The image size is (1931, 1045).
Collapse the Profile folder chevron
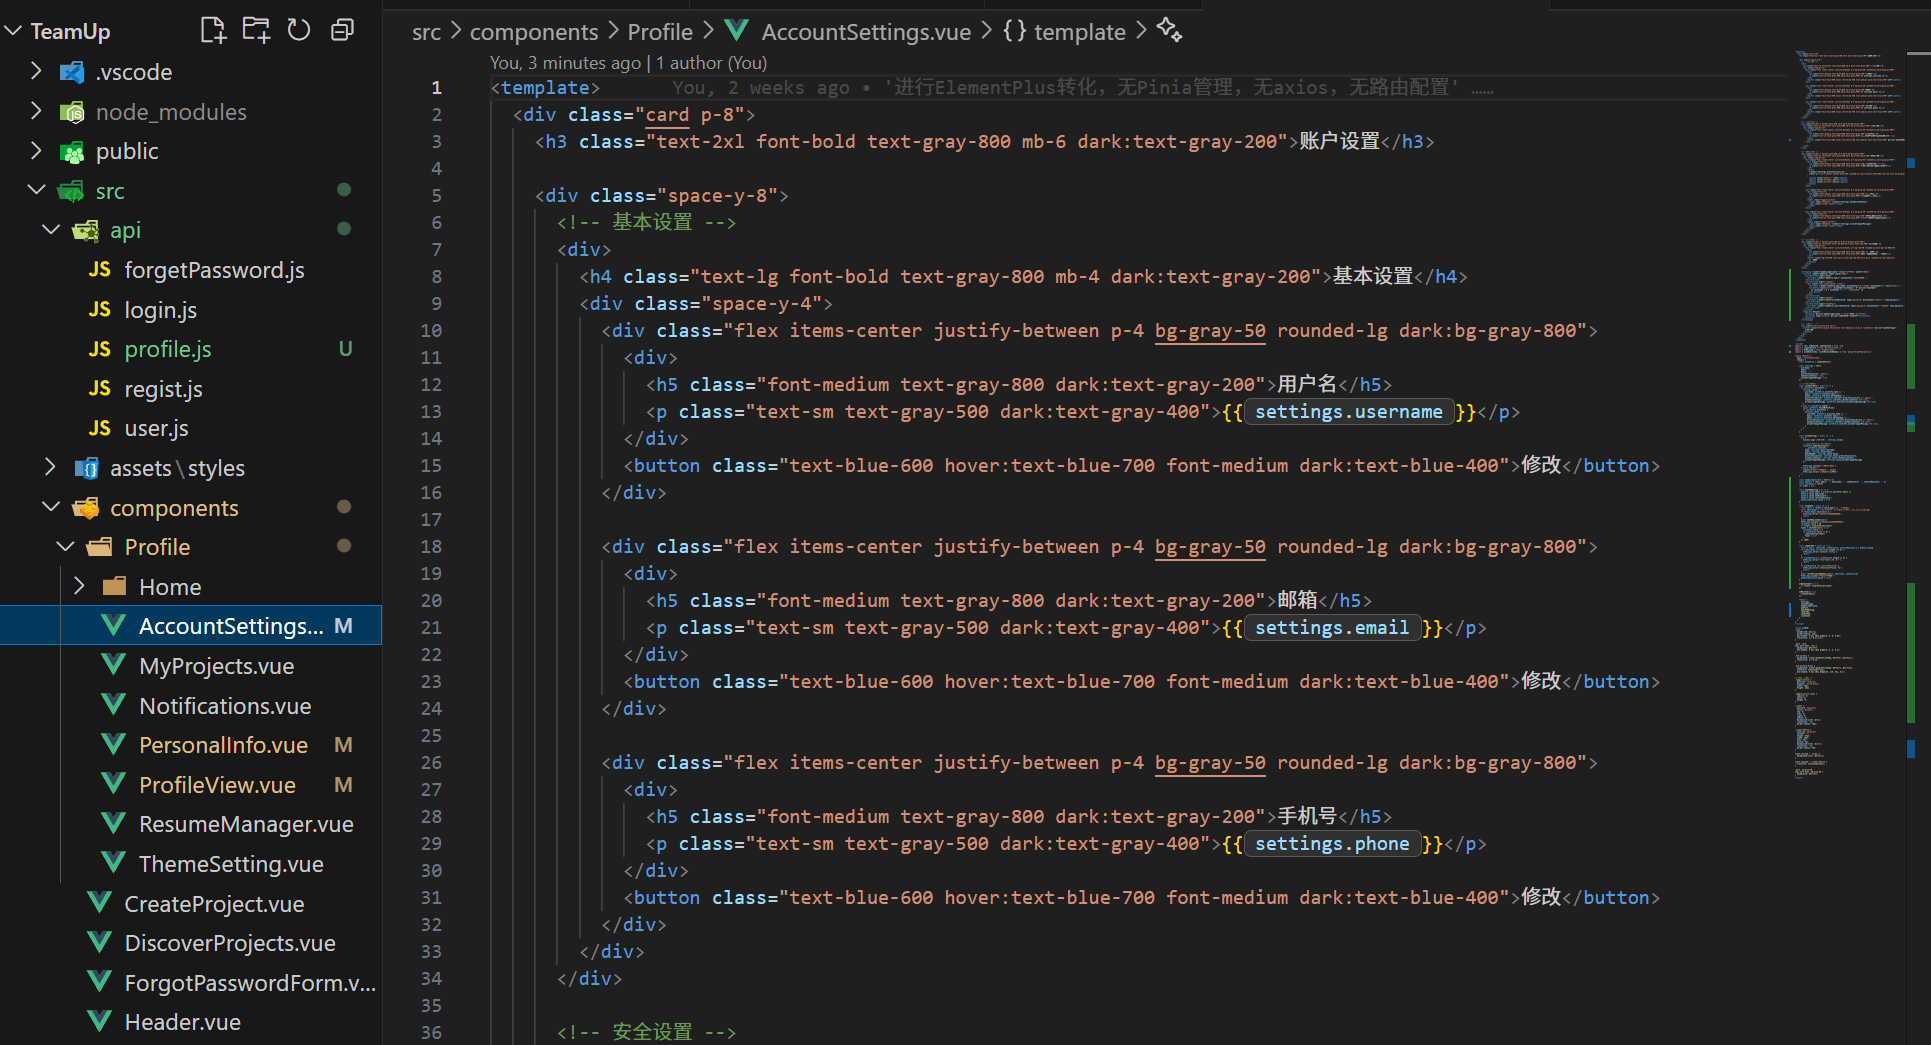point(65,547)
